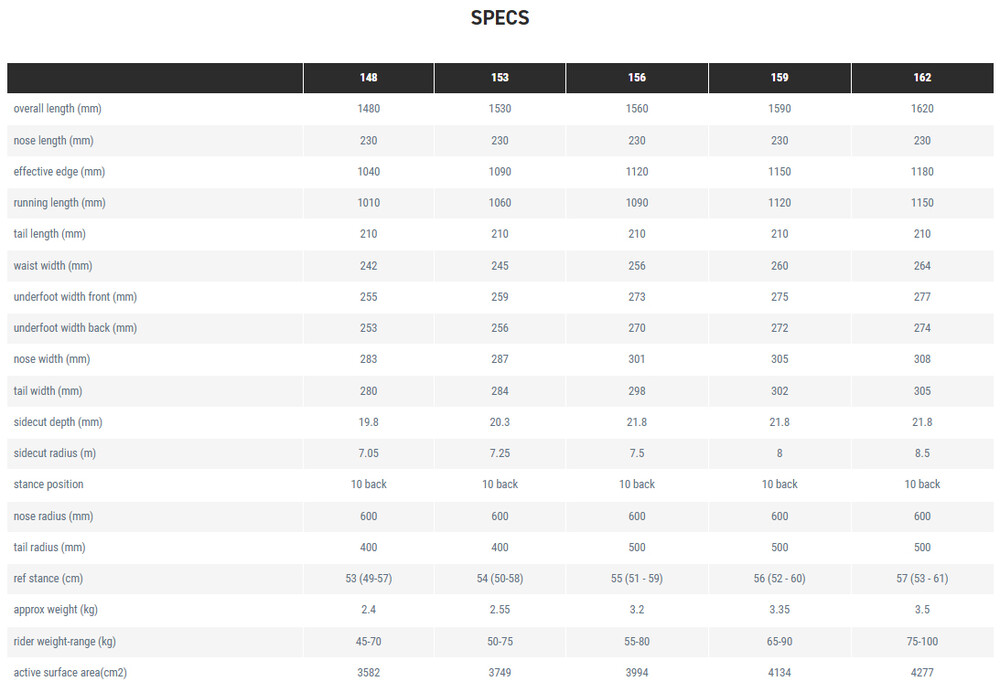Click the active surface area(cm2) row label
1000x692 pixels.
pyautogui.click(x=70, y=673)
